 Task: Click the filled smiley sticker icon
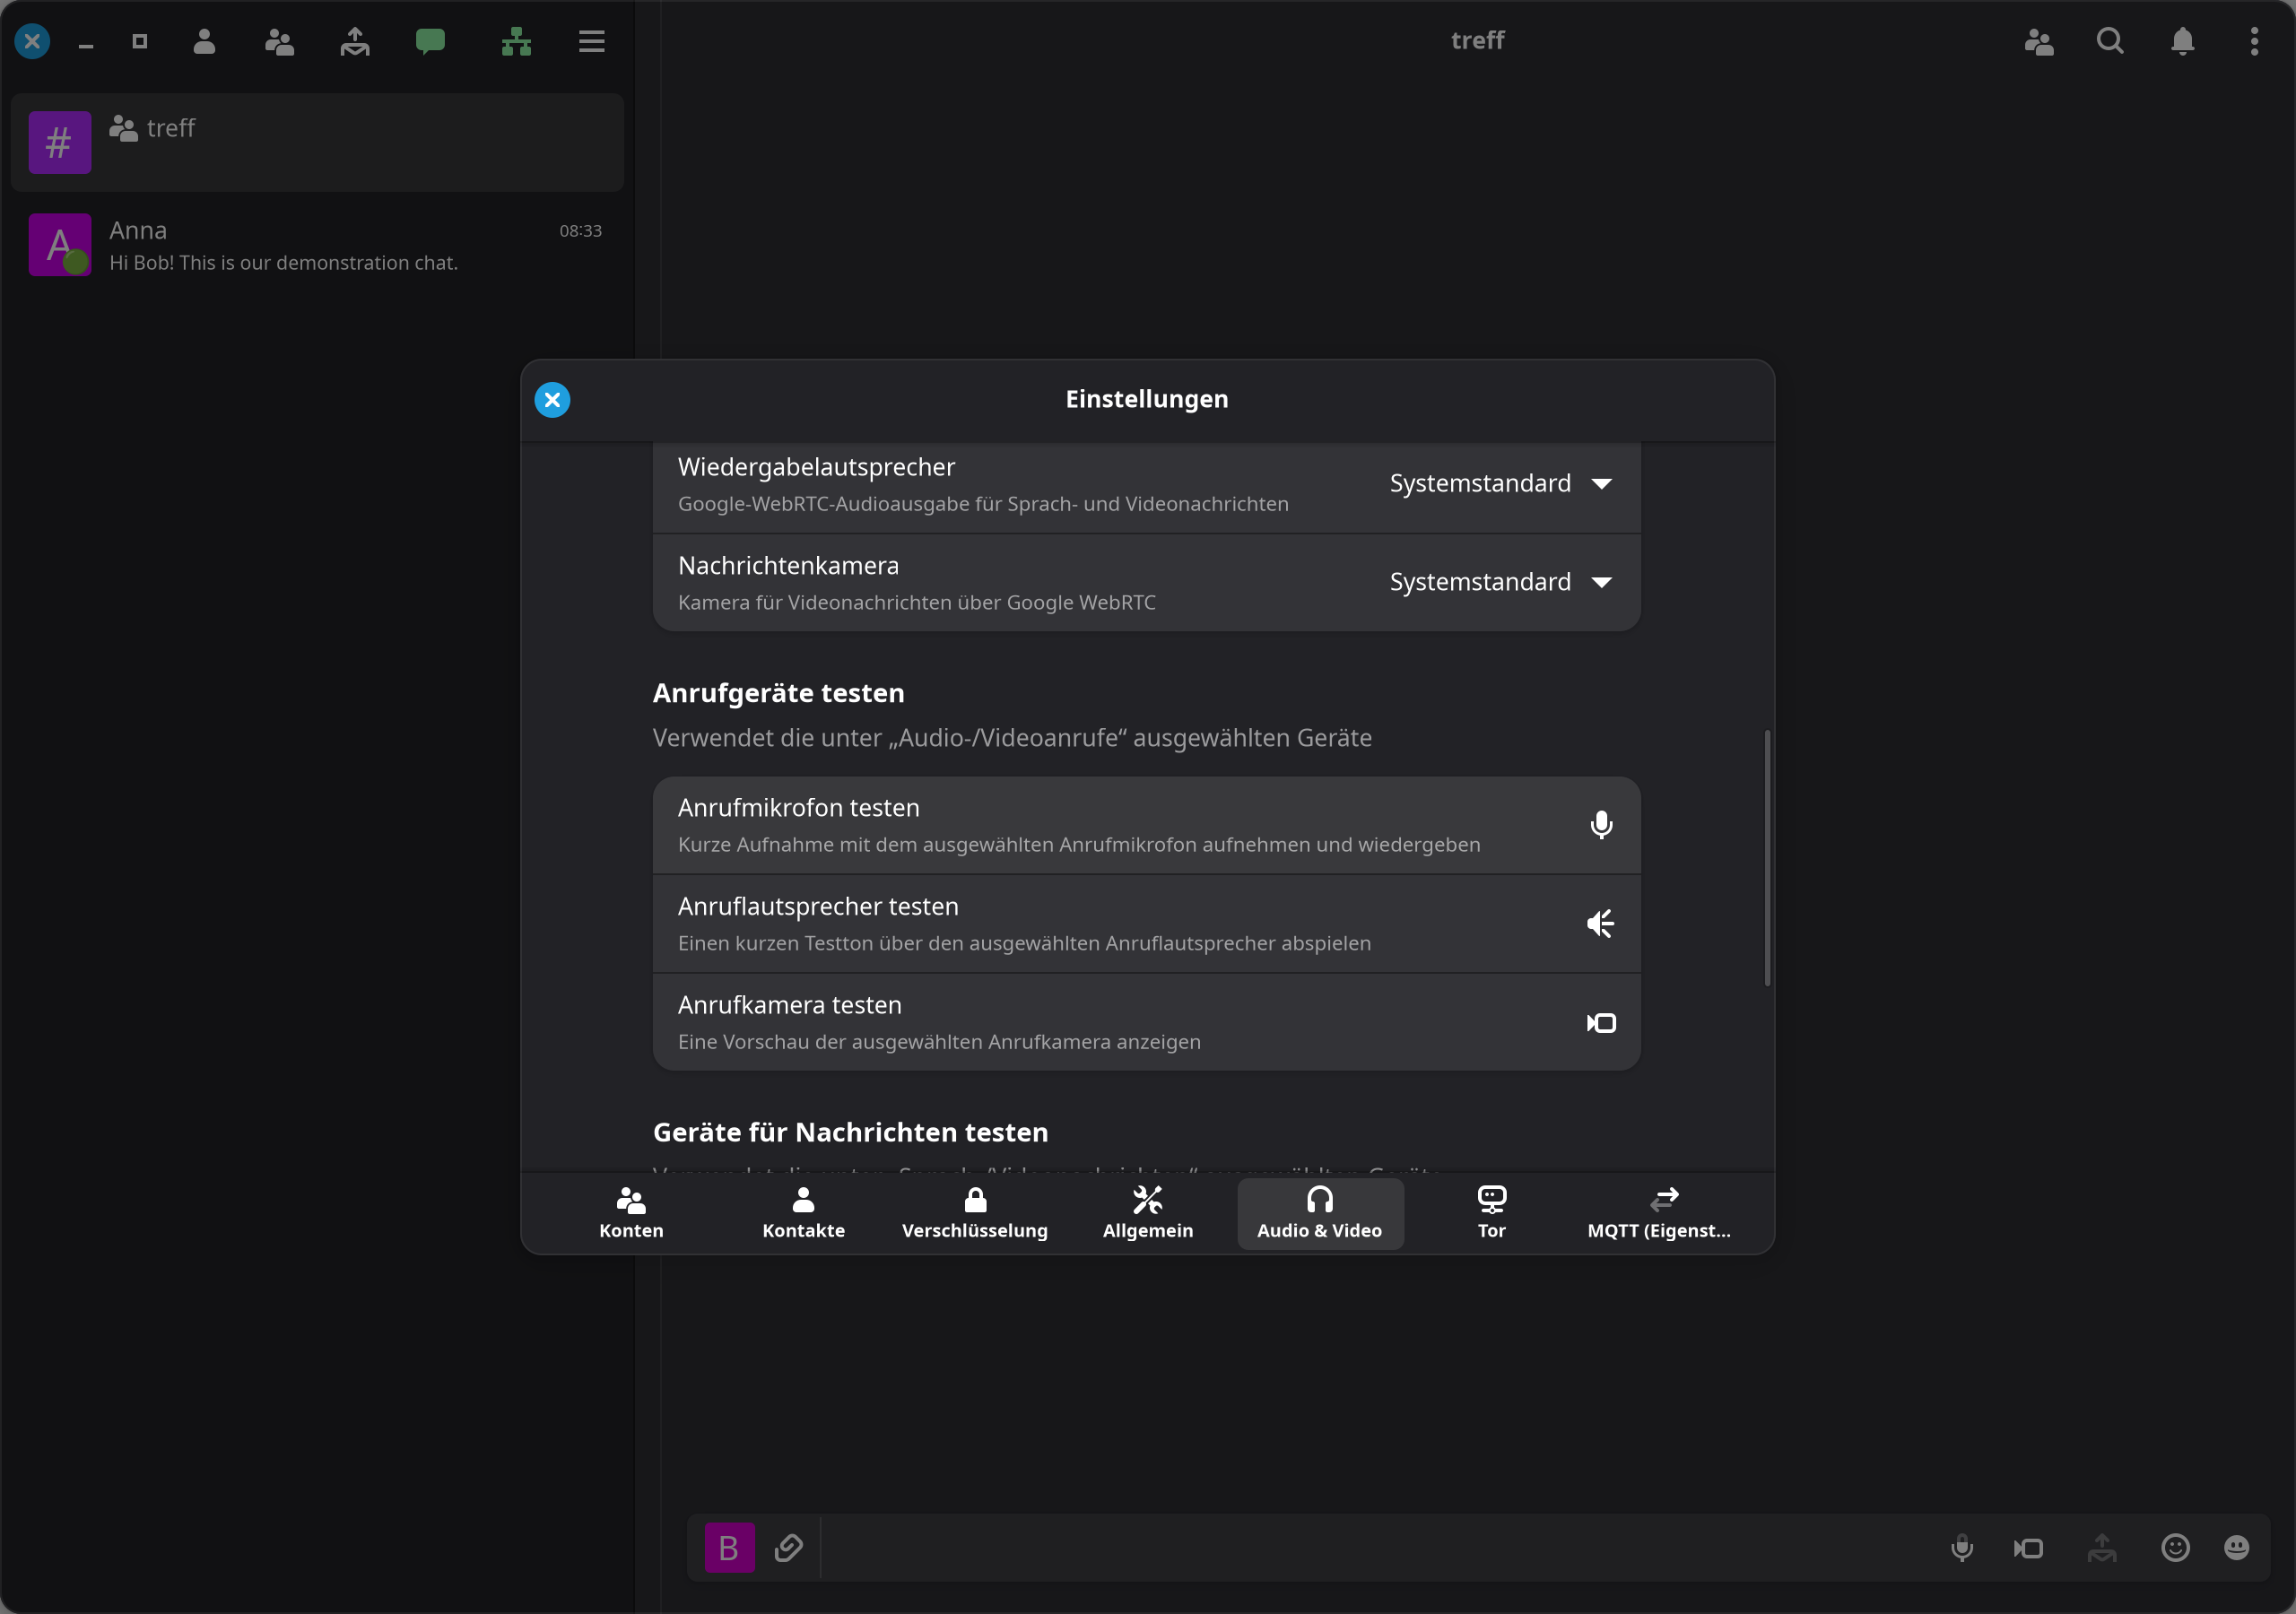(2236, 1547)
